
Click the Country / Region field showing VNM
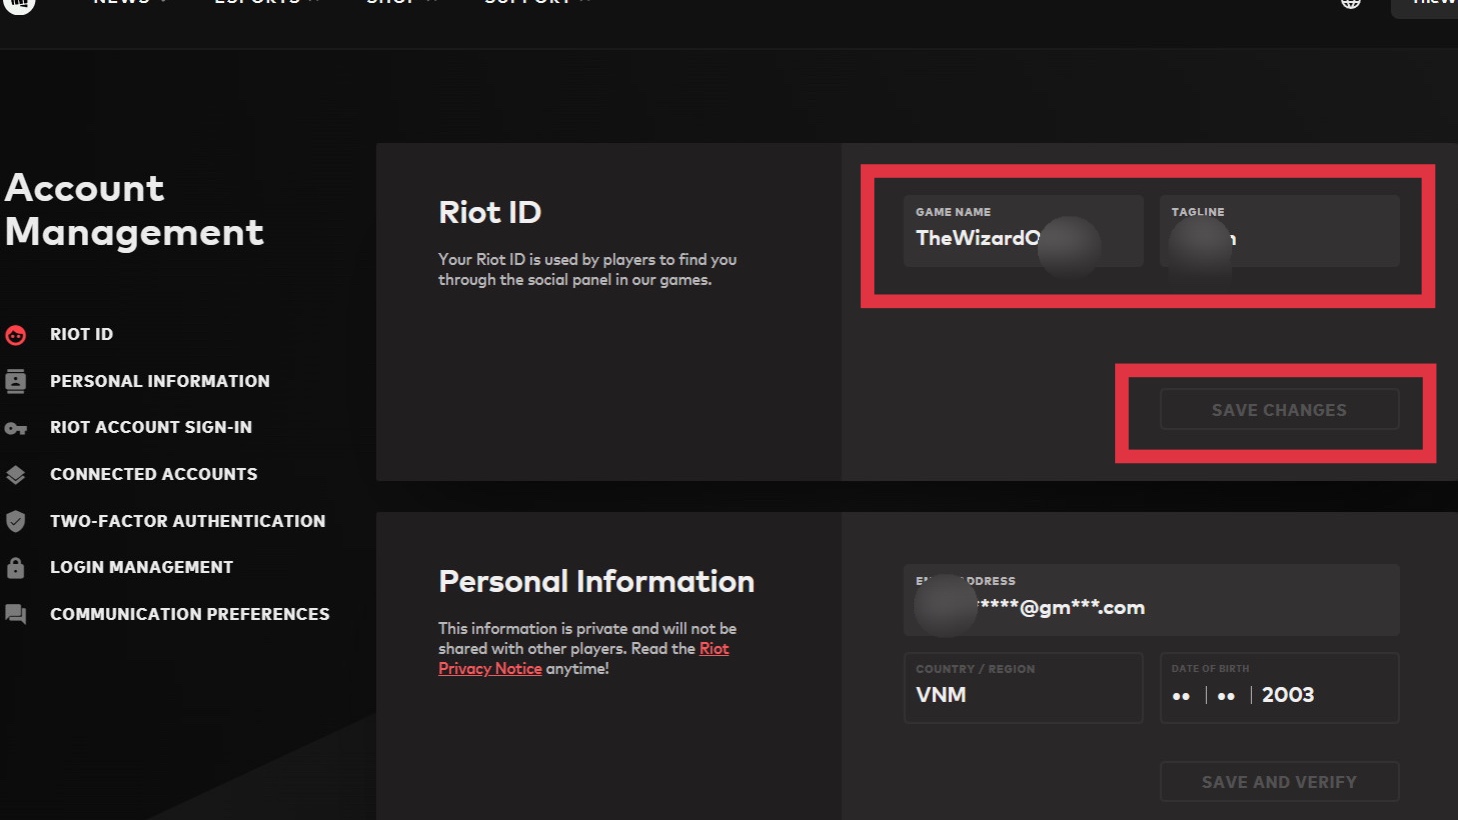click(1023, 688)
